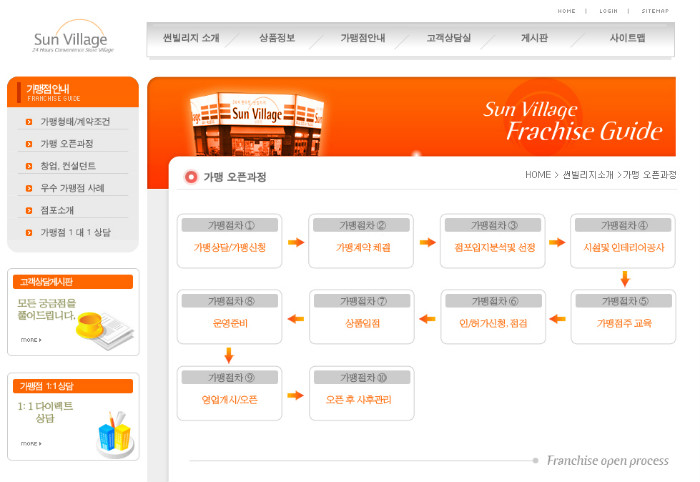Open the SITEMAP link in header

[x=655, y=11]
